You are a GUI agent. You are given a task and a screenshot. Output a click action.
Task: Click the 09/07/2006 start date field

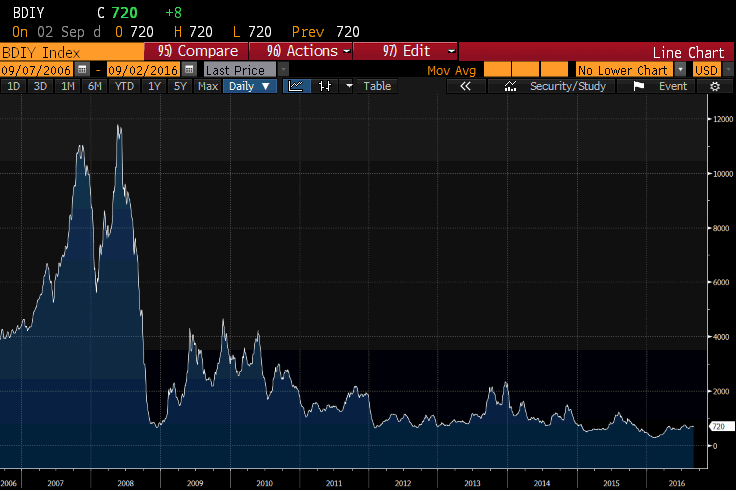click(x=36, y=70)
